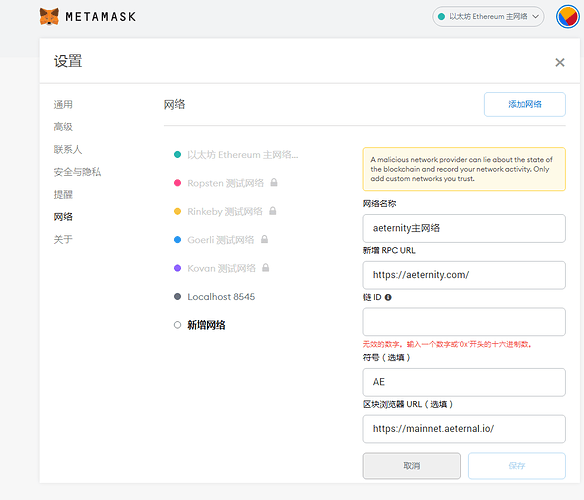This screenshot has width=584, height=500.
Task: Select Rinkeby 测试网络 in the list
Action: (225, 211)
